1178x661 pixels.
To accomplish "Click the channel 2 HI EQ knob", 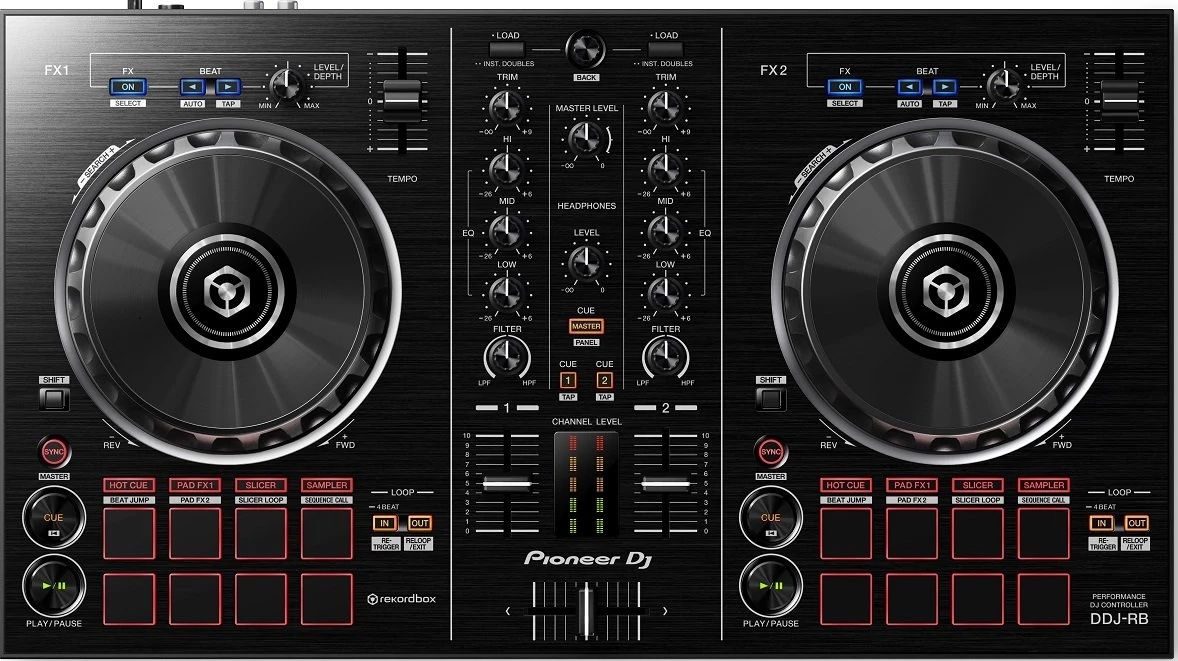I will coord(665,170).
